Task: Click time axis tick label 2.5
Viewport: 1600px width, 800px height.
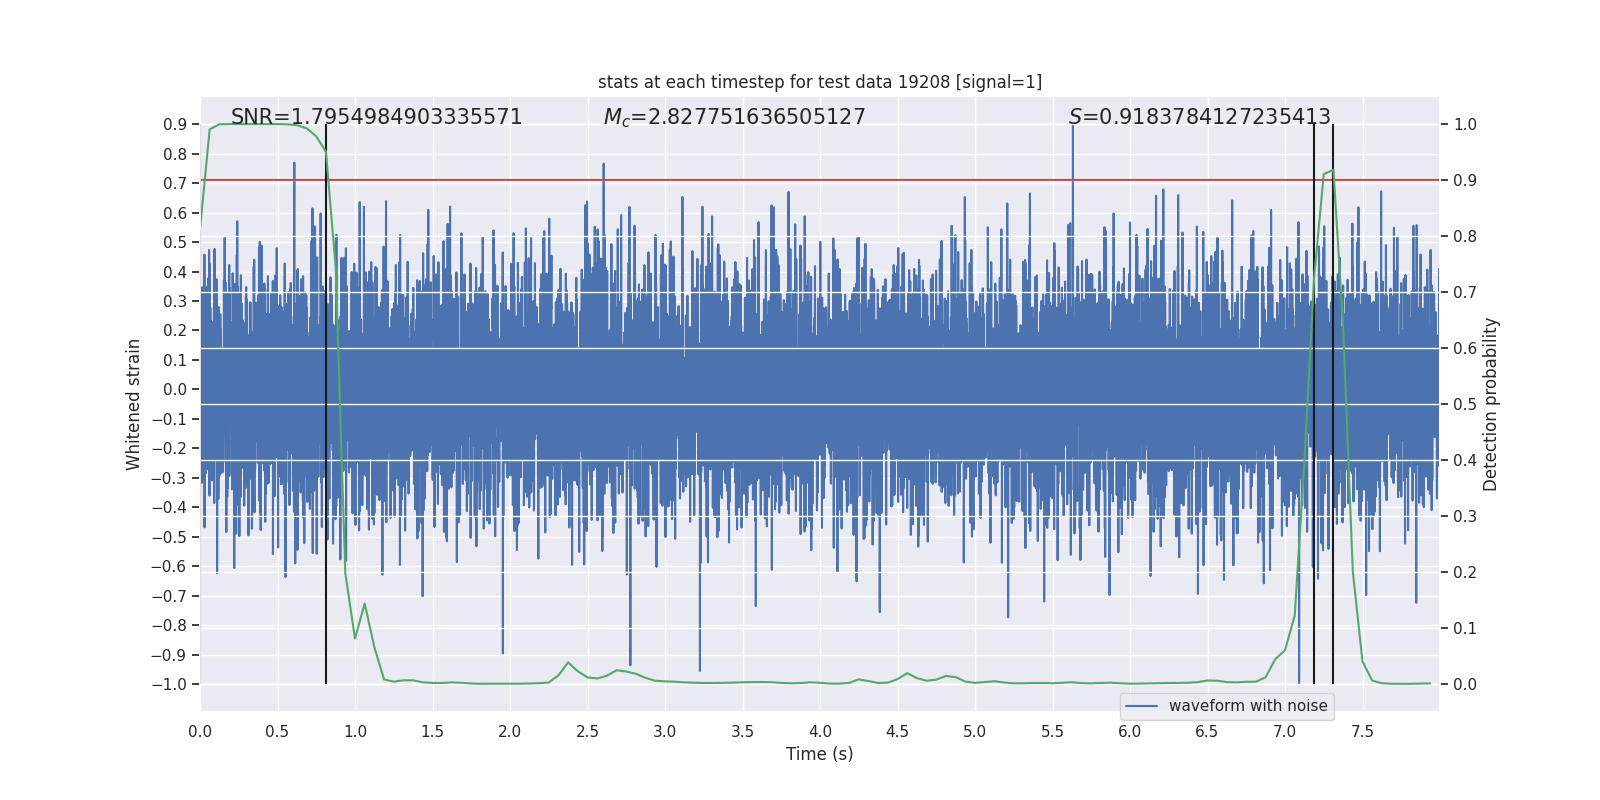Action: pyautogui.click(x=588, y=731)
